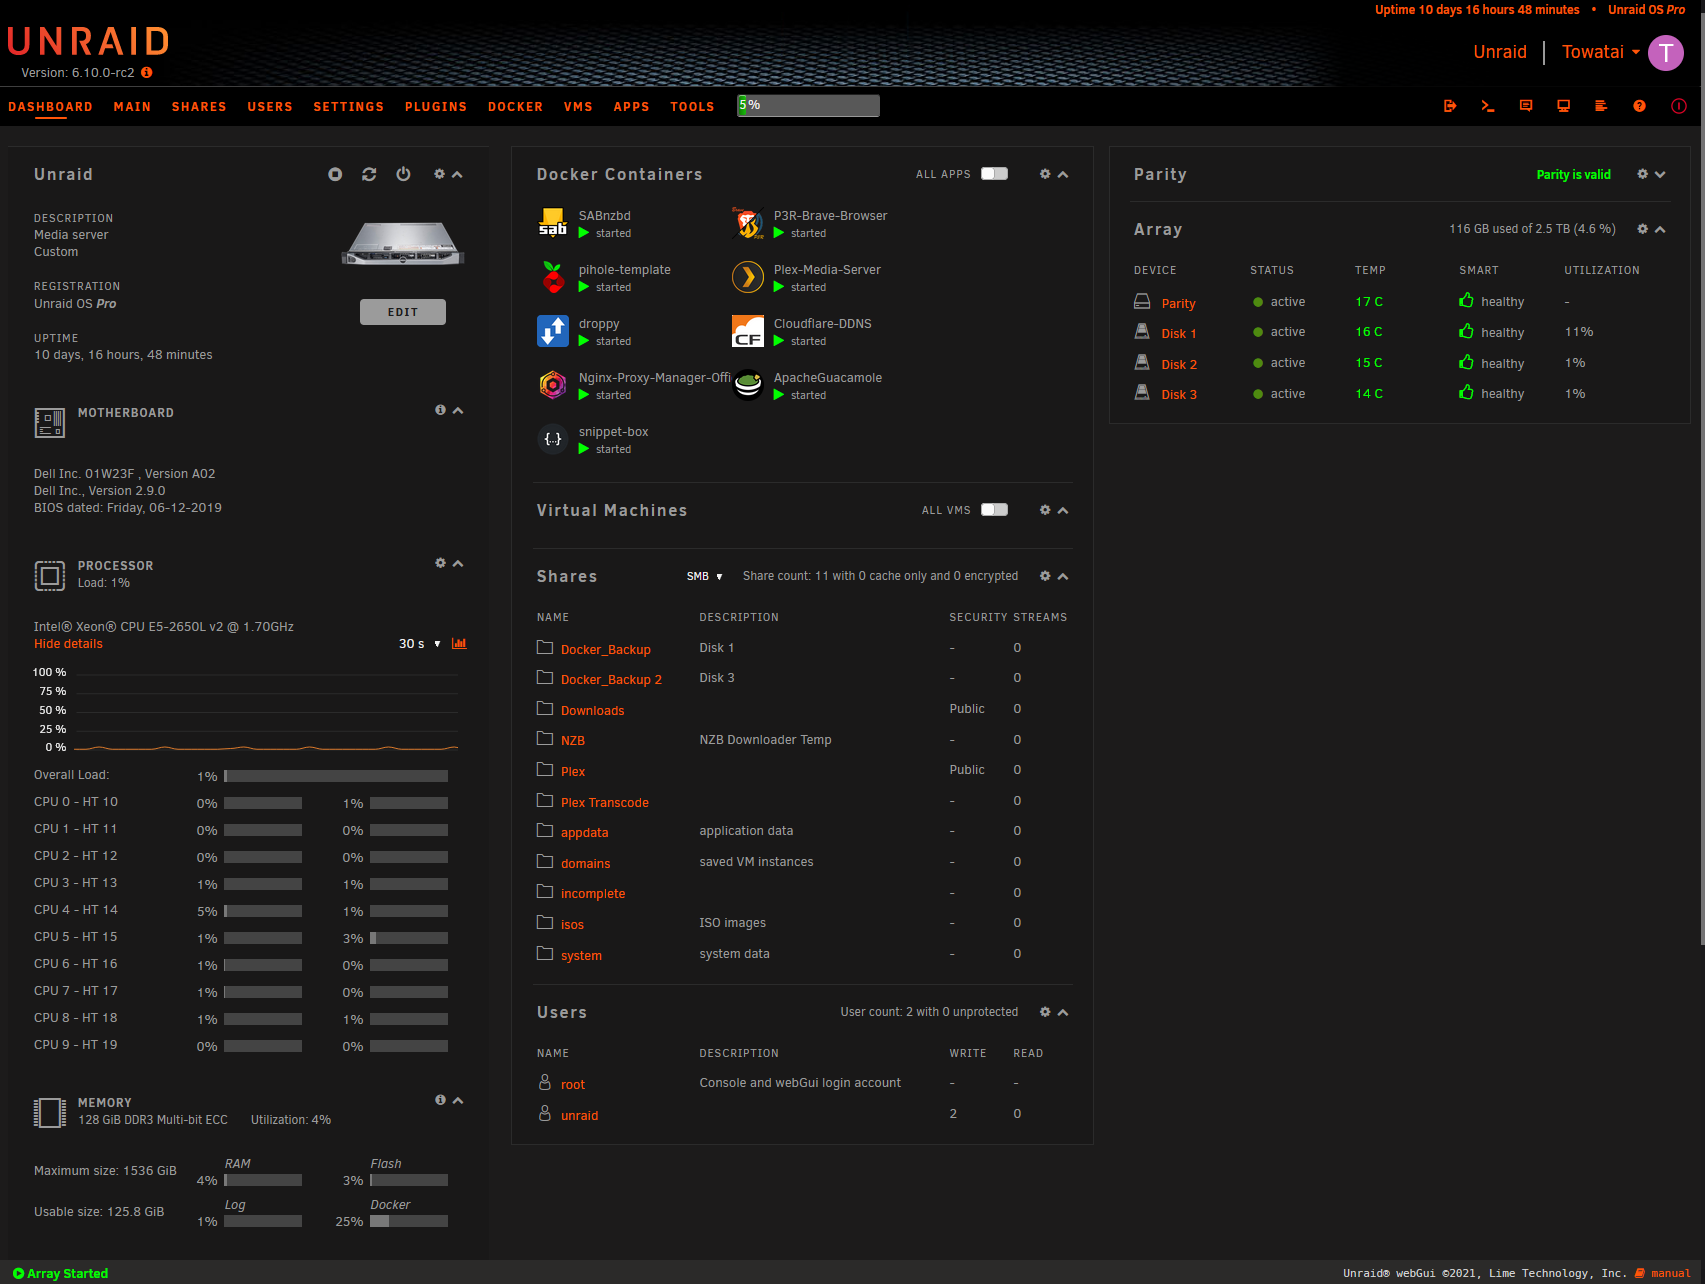
Task: Click the purple T user avatar
Action: coord(1666,52)
